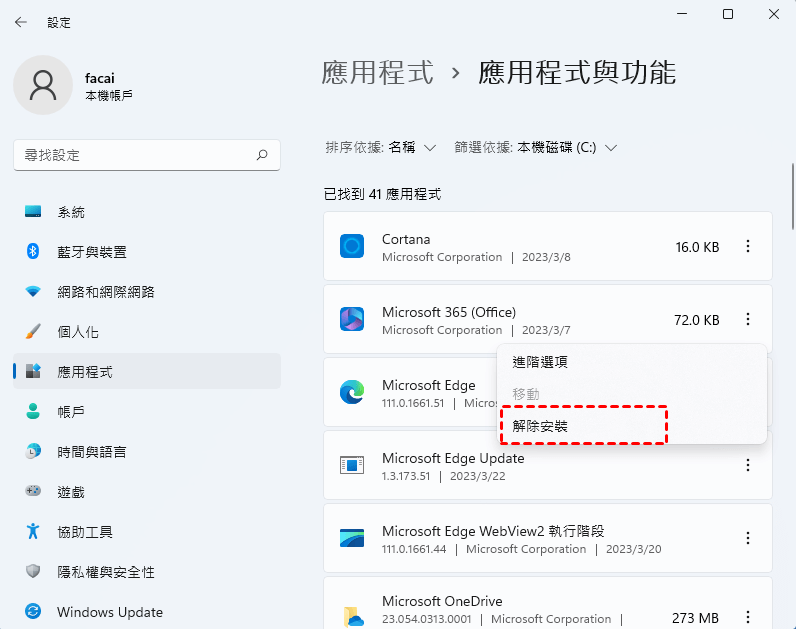Screen dimensions: 796x629
Task: Click the 應用程式 breadcrumb link
Action: pyautogui.click(x=378, y=72)
